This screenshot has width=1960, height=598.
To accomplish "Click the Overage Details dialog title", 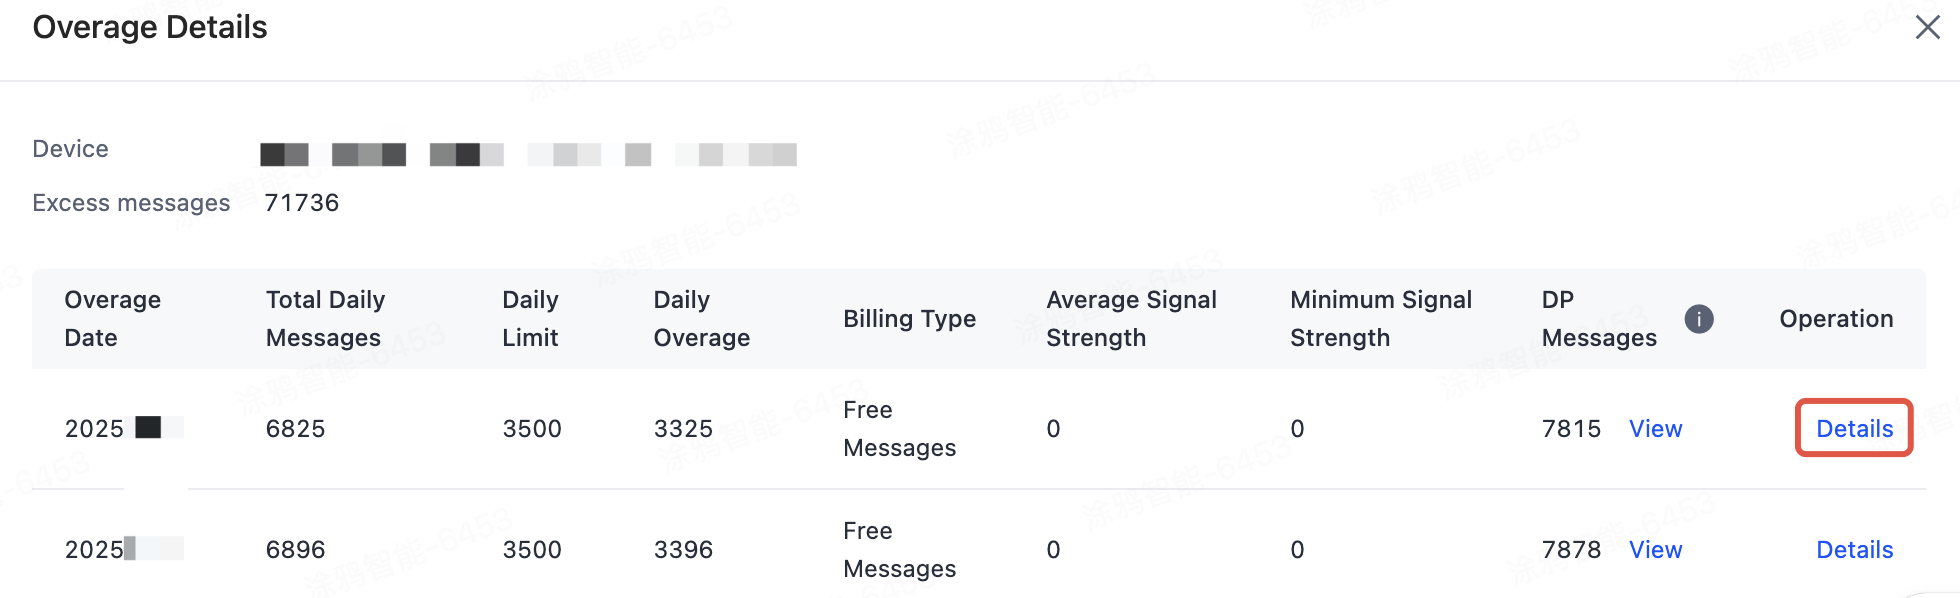I will pos(150,27).
